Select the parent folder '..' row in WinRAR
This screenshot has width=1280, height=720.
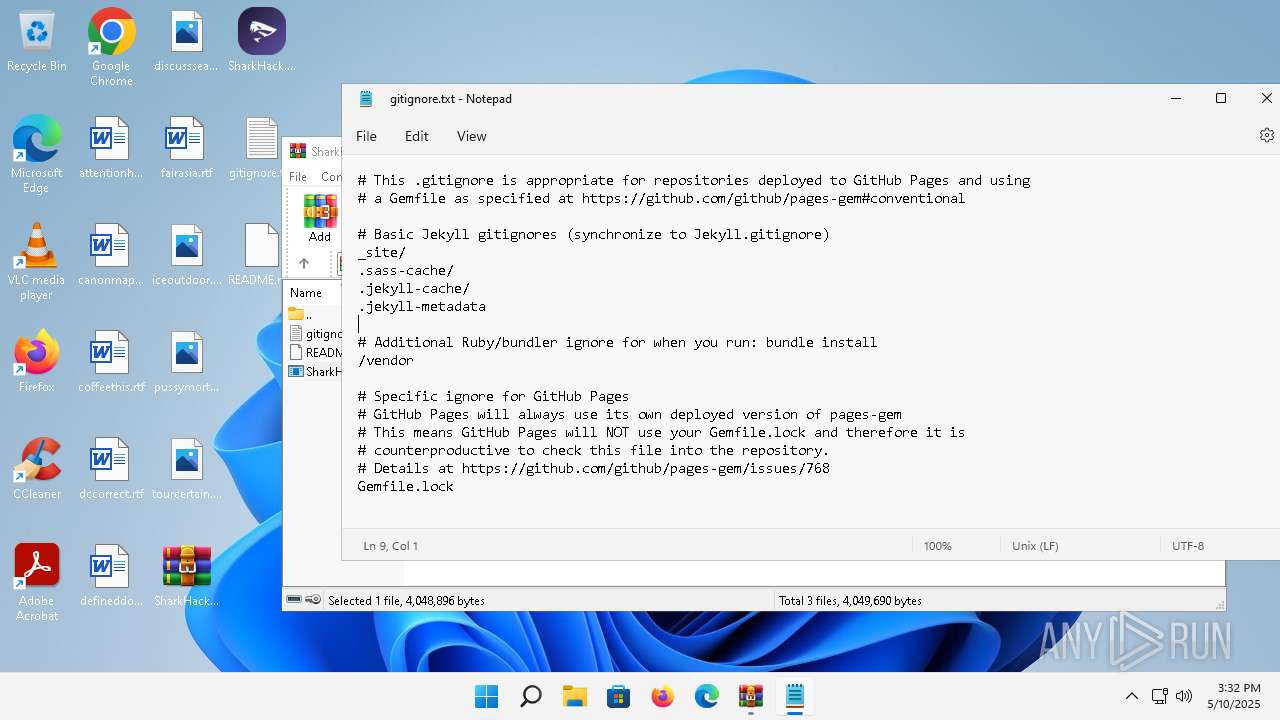[314, 315]
